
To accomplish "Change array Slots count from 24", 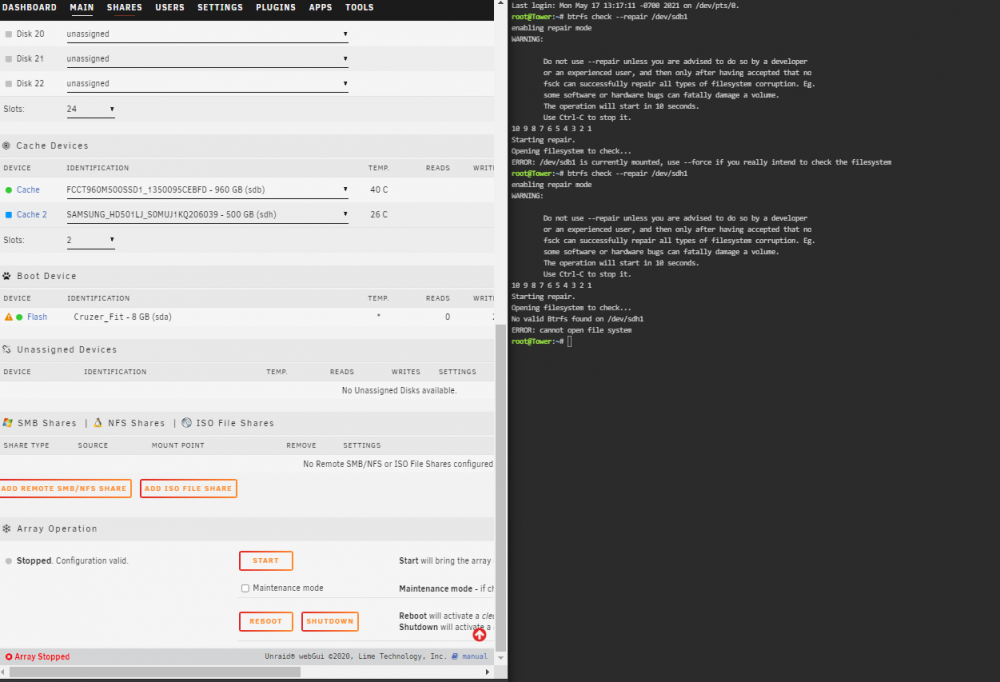I will 91,109.
